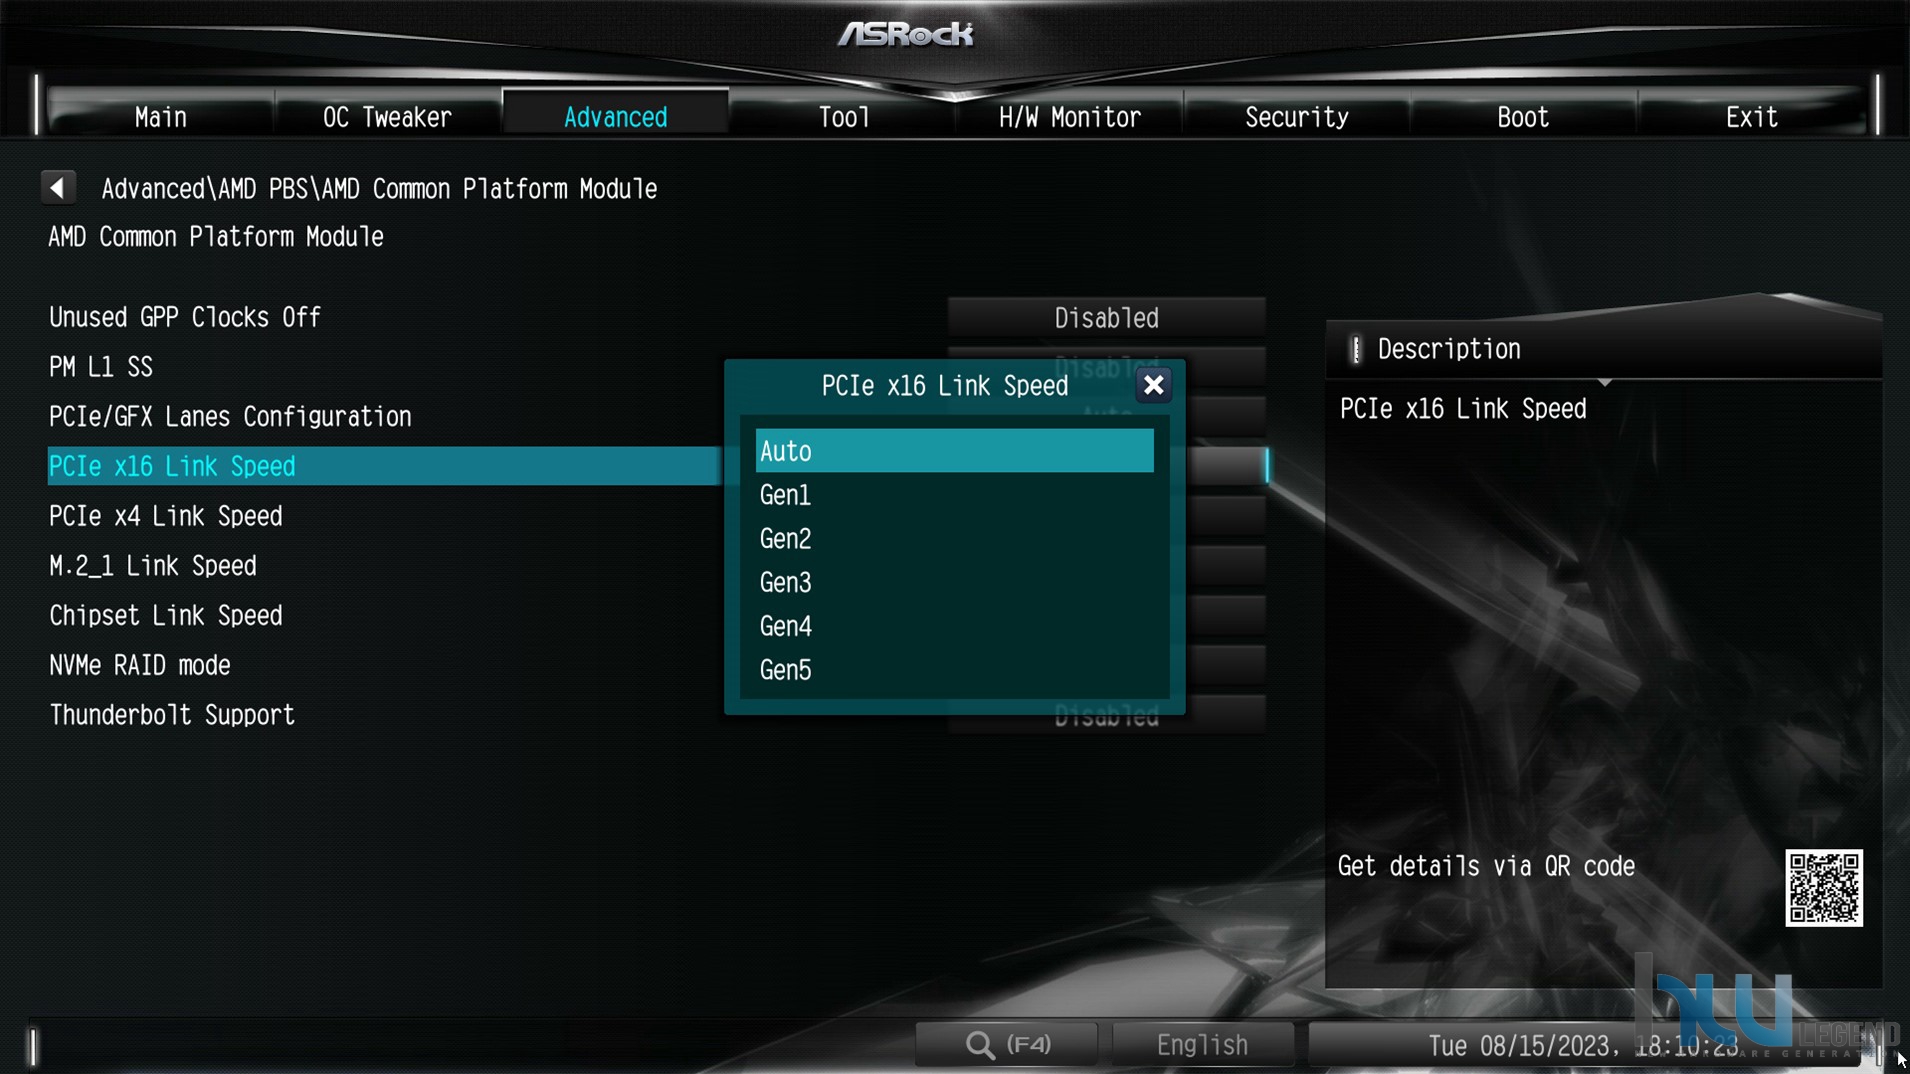Click the English language button

coord(1202,1045)
